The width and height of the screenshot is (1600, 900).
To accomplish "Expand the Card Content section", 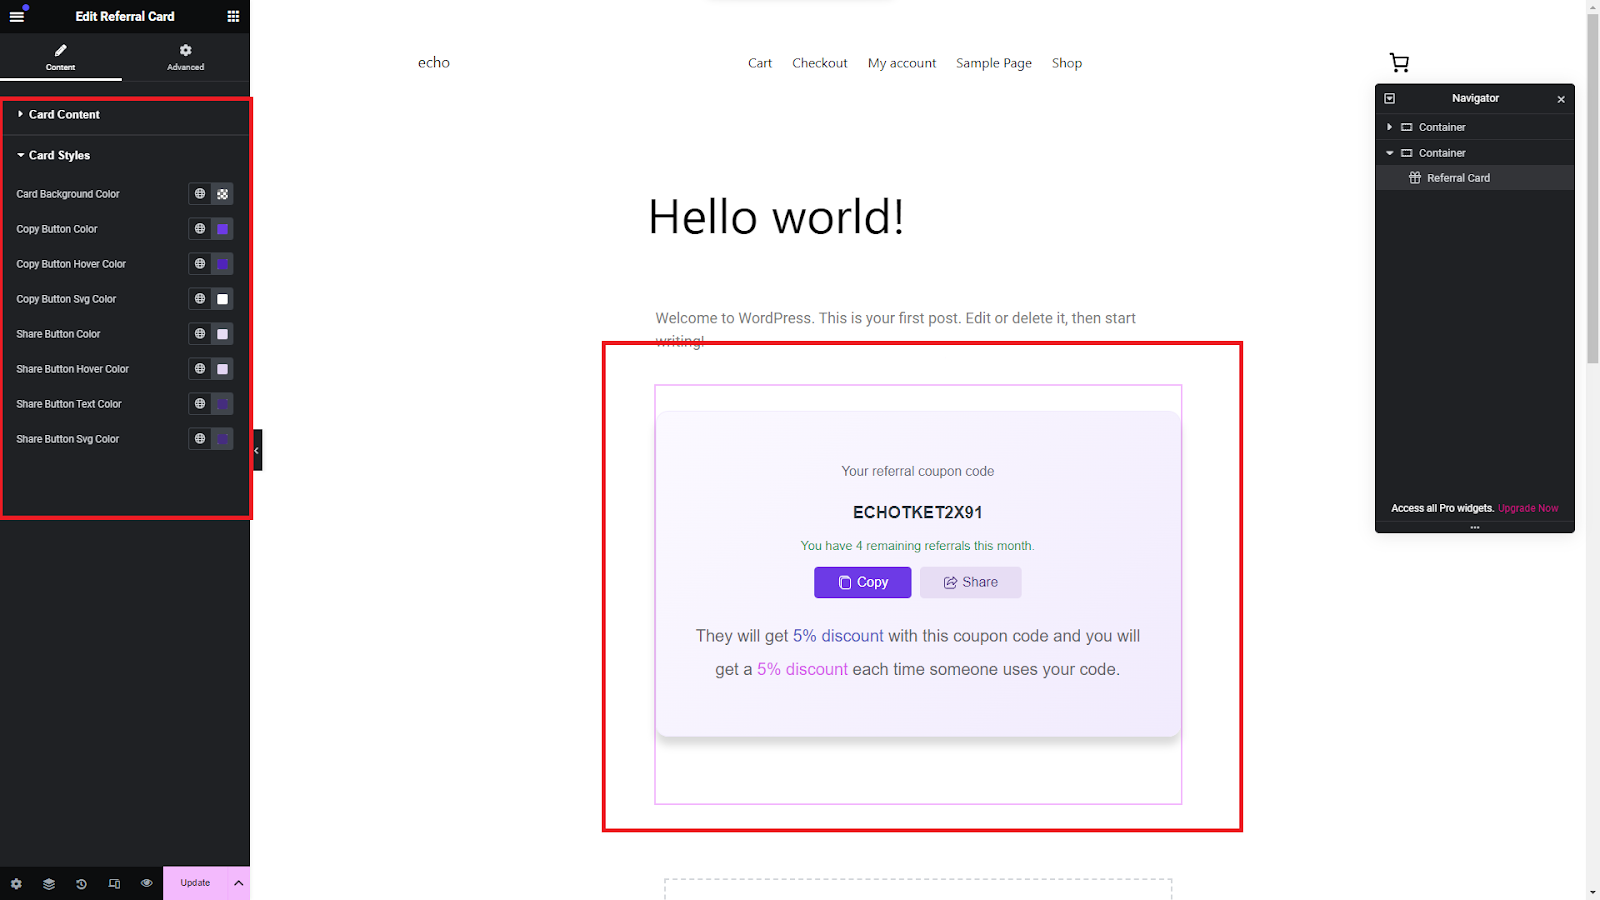I will pyautogui.click(x=64, y=115).
